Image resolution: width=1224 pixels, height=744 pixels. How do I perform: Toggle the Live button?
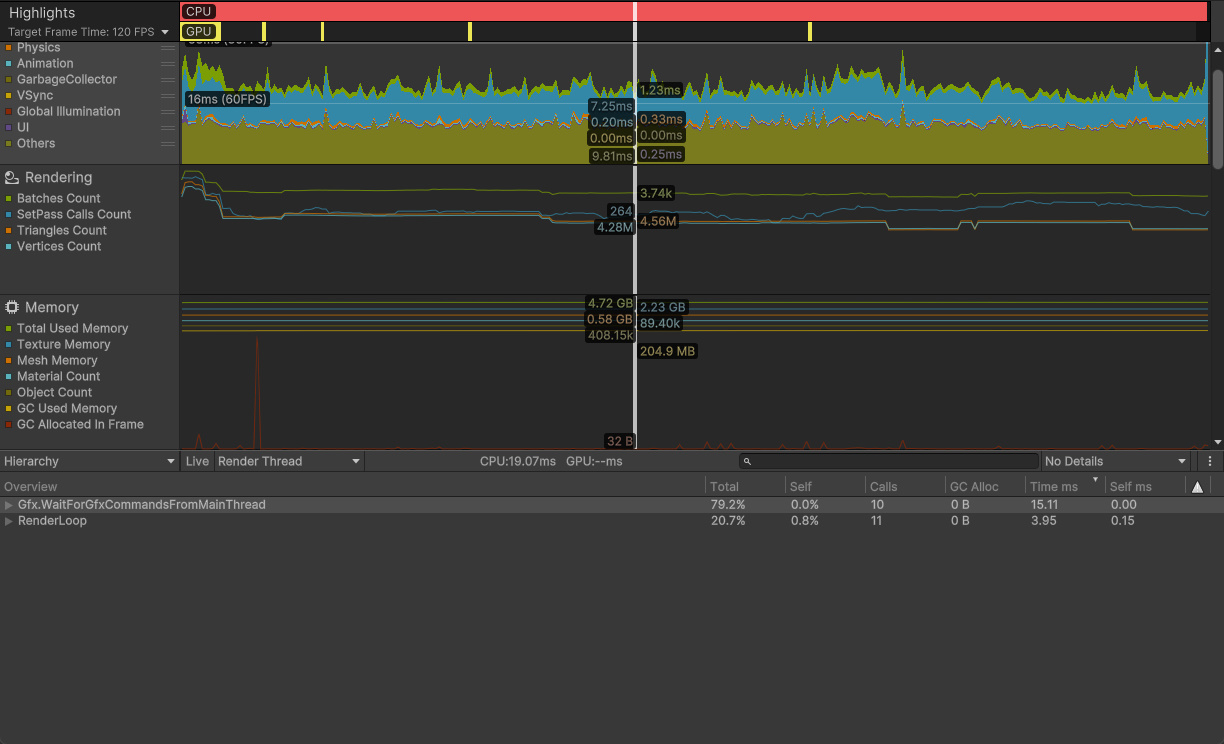pos(197,461)
